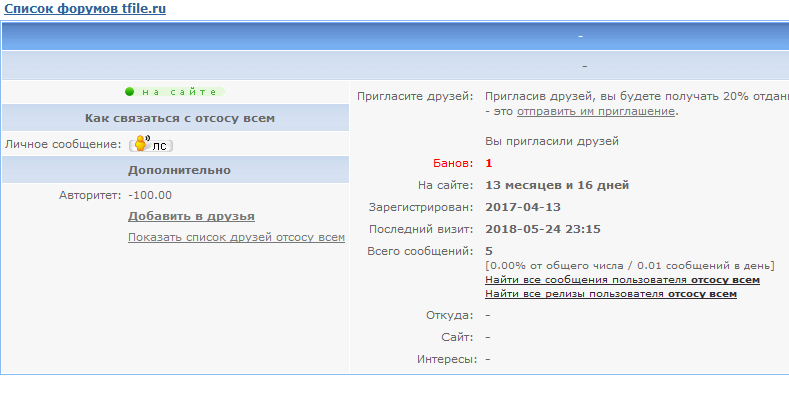Click the 'Зарегистрирован:' label
Viewport: 789px width, 396px height.
pos(421,207)
